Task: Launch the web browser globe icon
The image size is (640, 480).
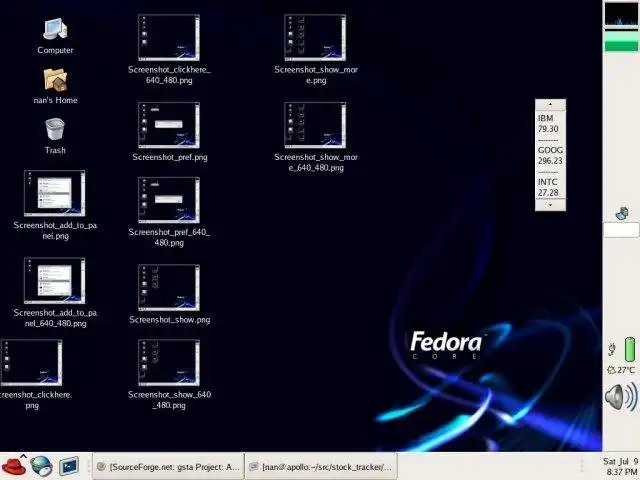Action: (41, 467)
